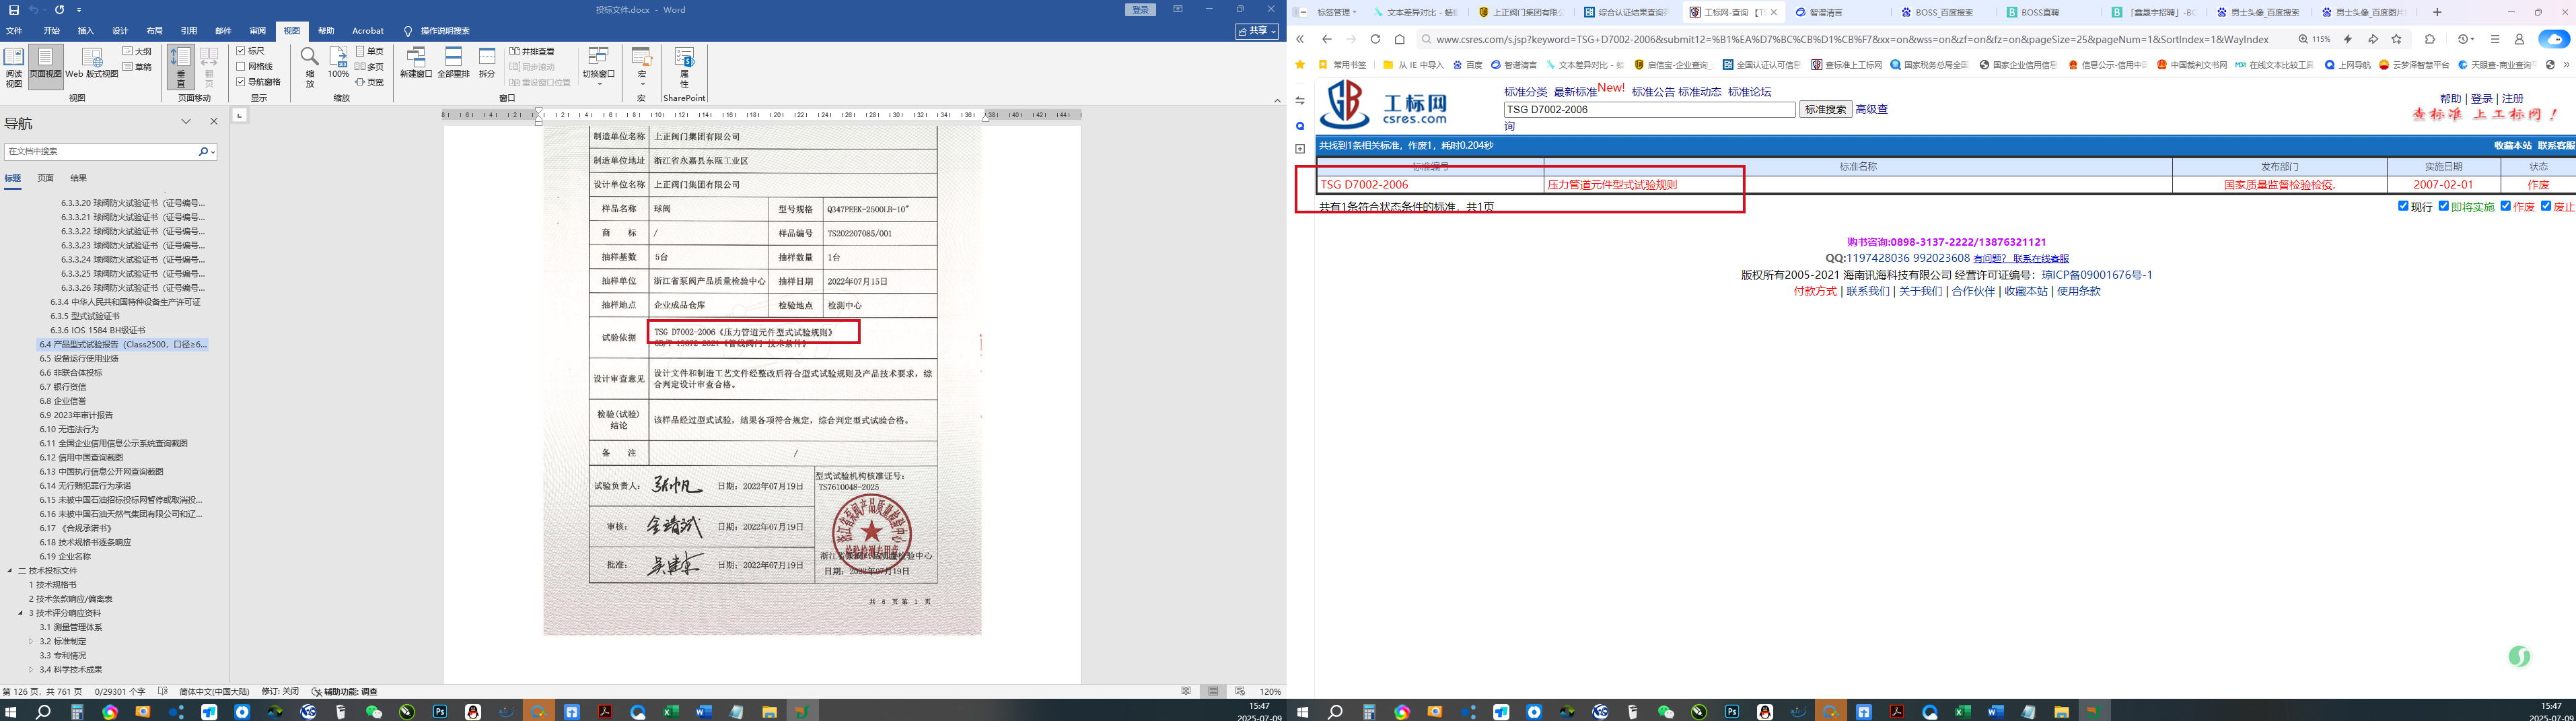The width and height of the screenshot is (2576, 721).
Task: Collapse the 二 技术投标文件 heading
Action: 10,571
